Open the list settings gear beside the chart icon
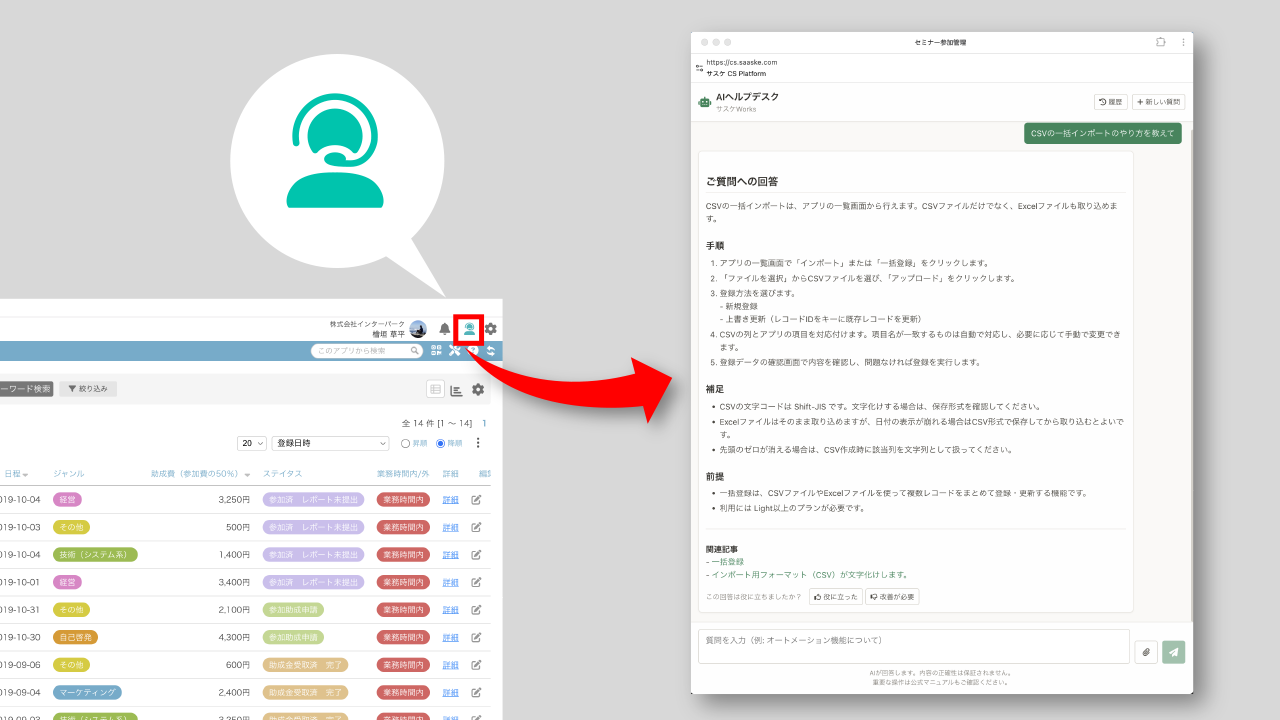Image resolution: width=1280 pixels, height=720 pixels. point(478,390)
